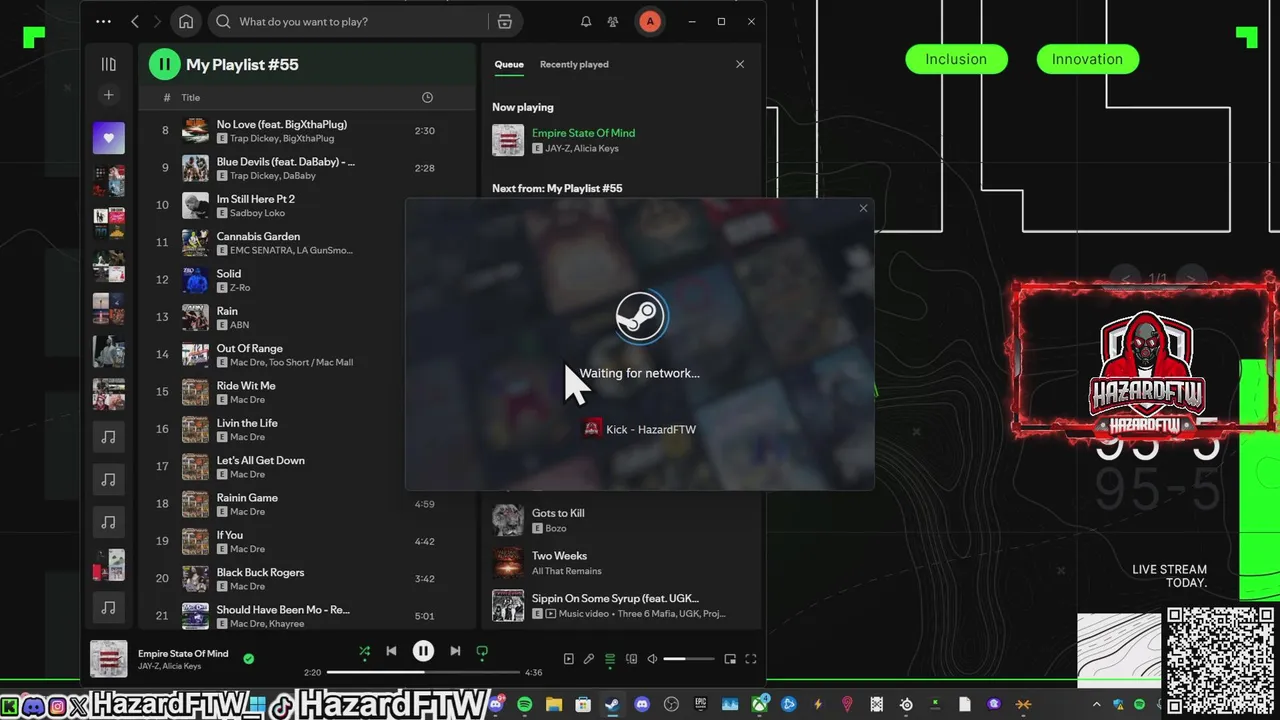Select the track Let's All Get Down

click(x=307, y=467)
